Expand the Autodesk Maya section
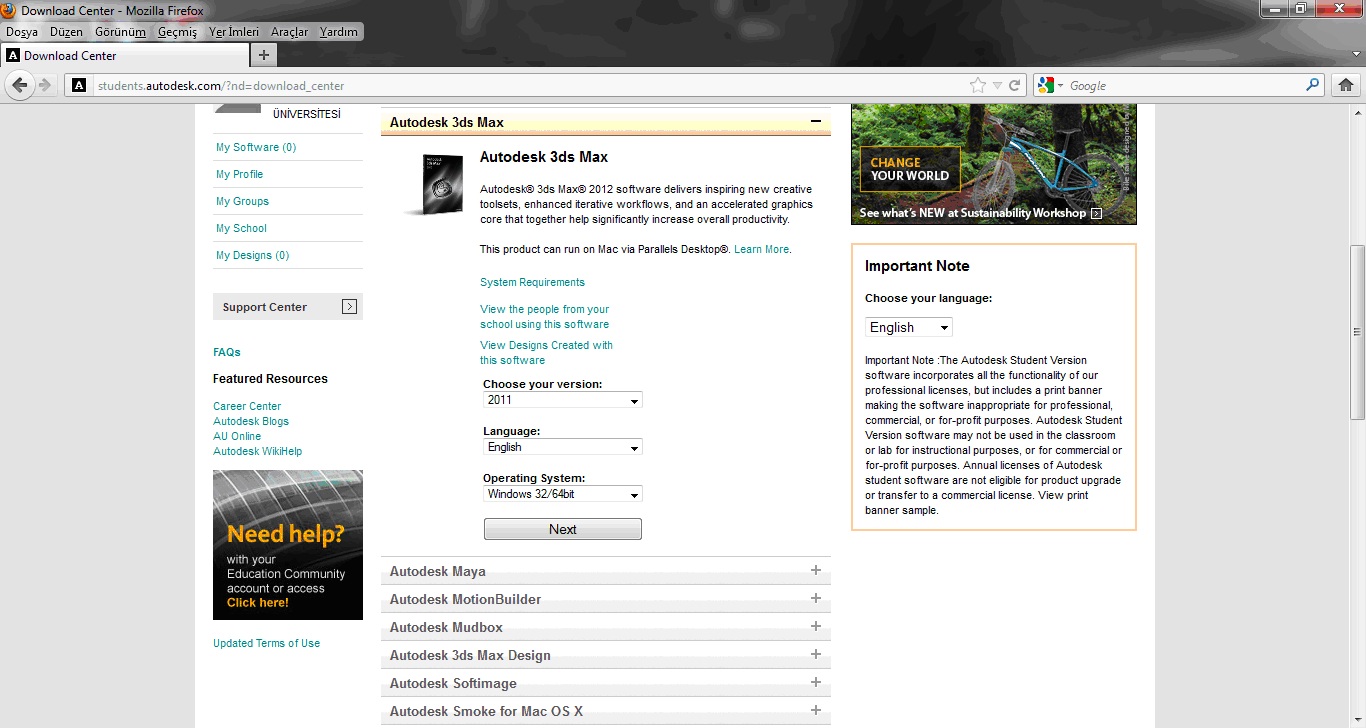This screenshot has height=728, width=1366. pos(816,571)
